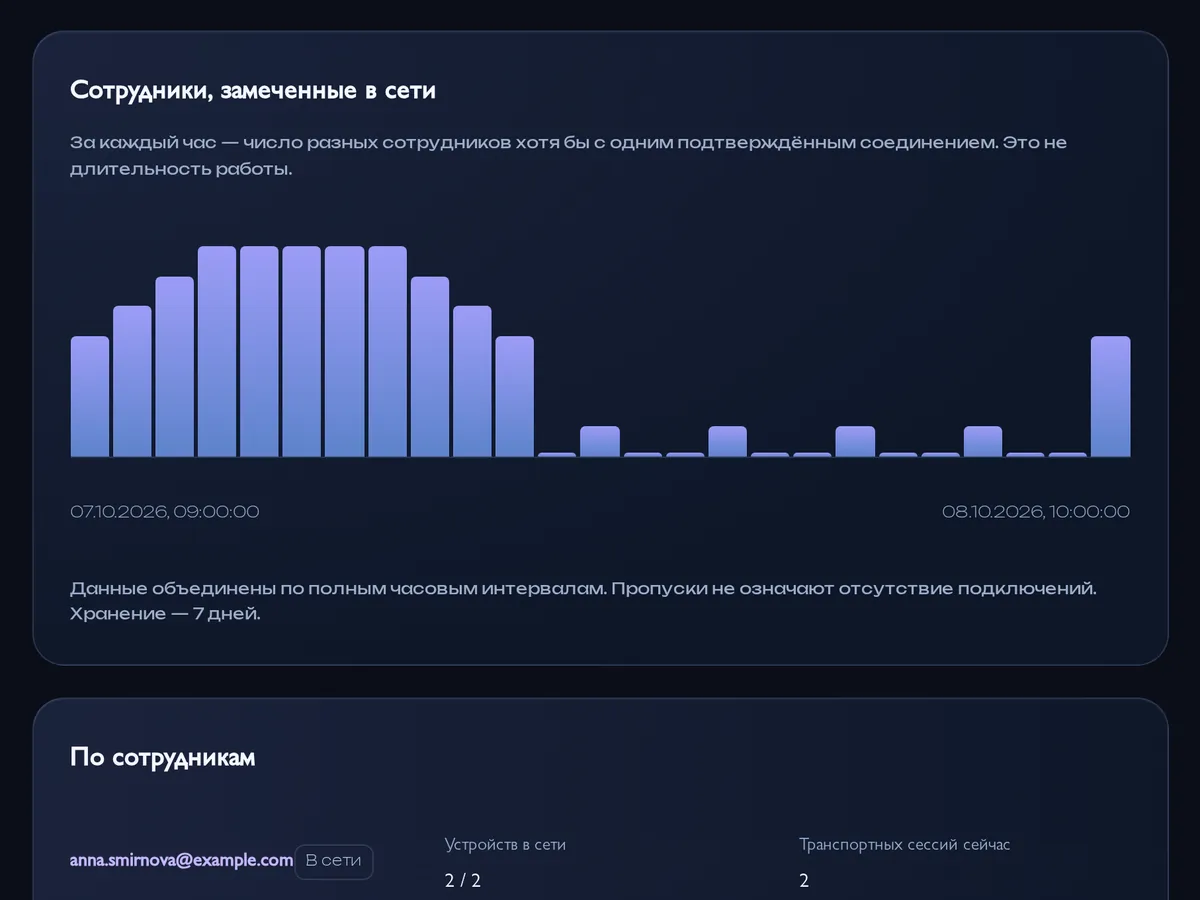Click the start date label 07.10.2026, 09:00:00

click(165, 512)
